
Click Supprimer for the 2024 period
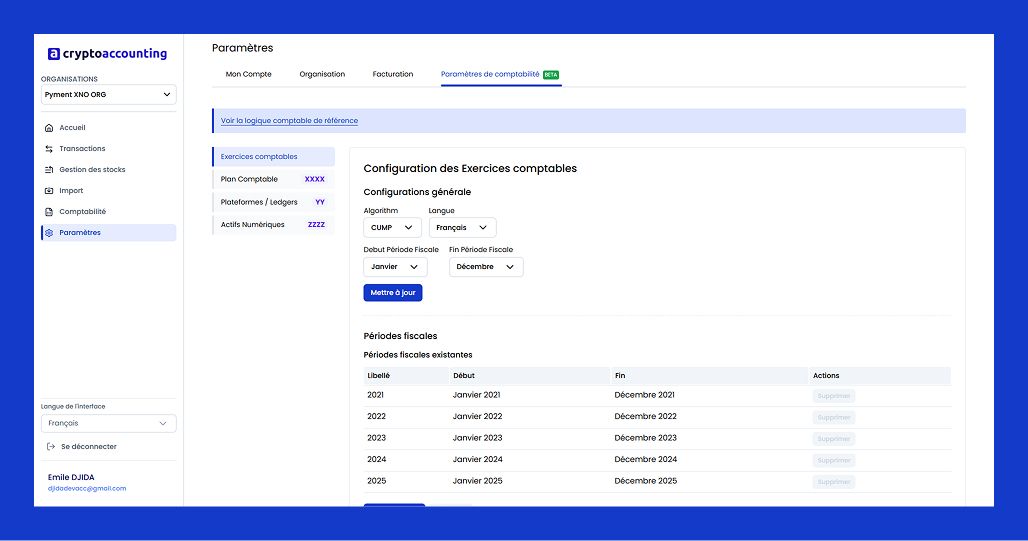834,460
